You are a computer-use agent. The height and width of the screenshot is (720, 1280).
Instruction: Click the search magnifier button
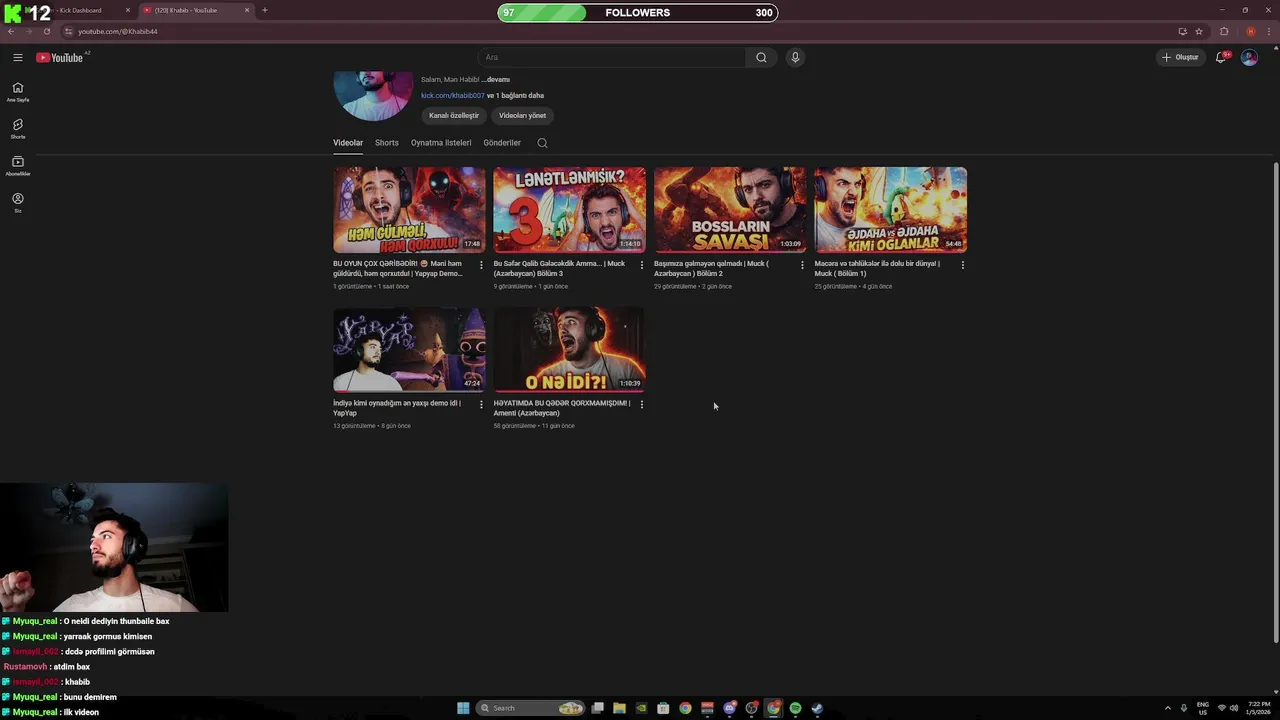point(761,57)
